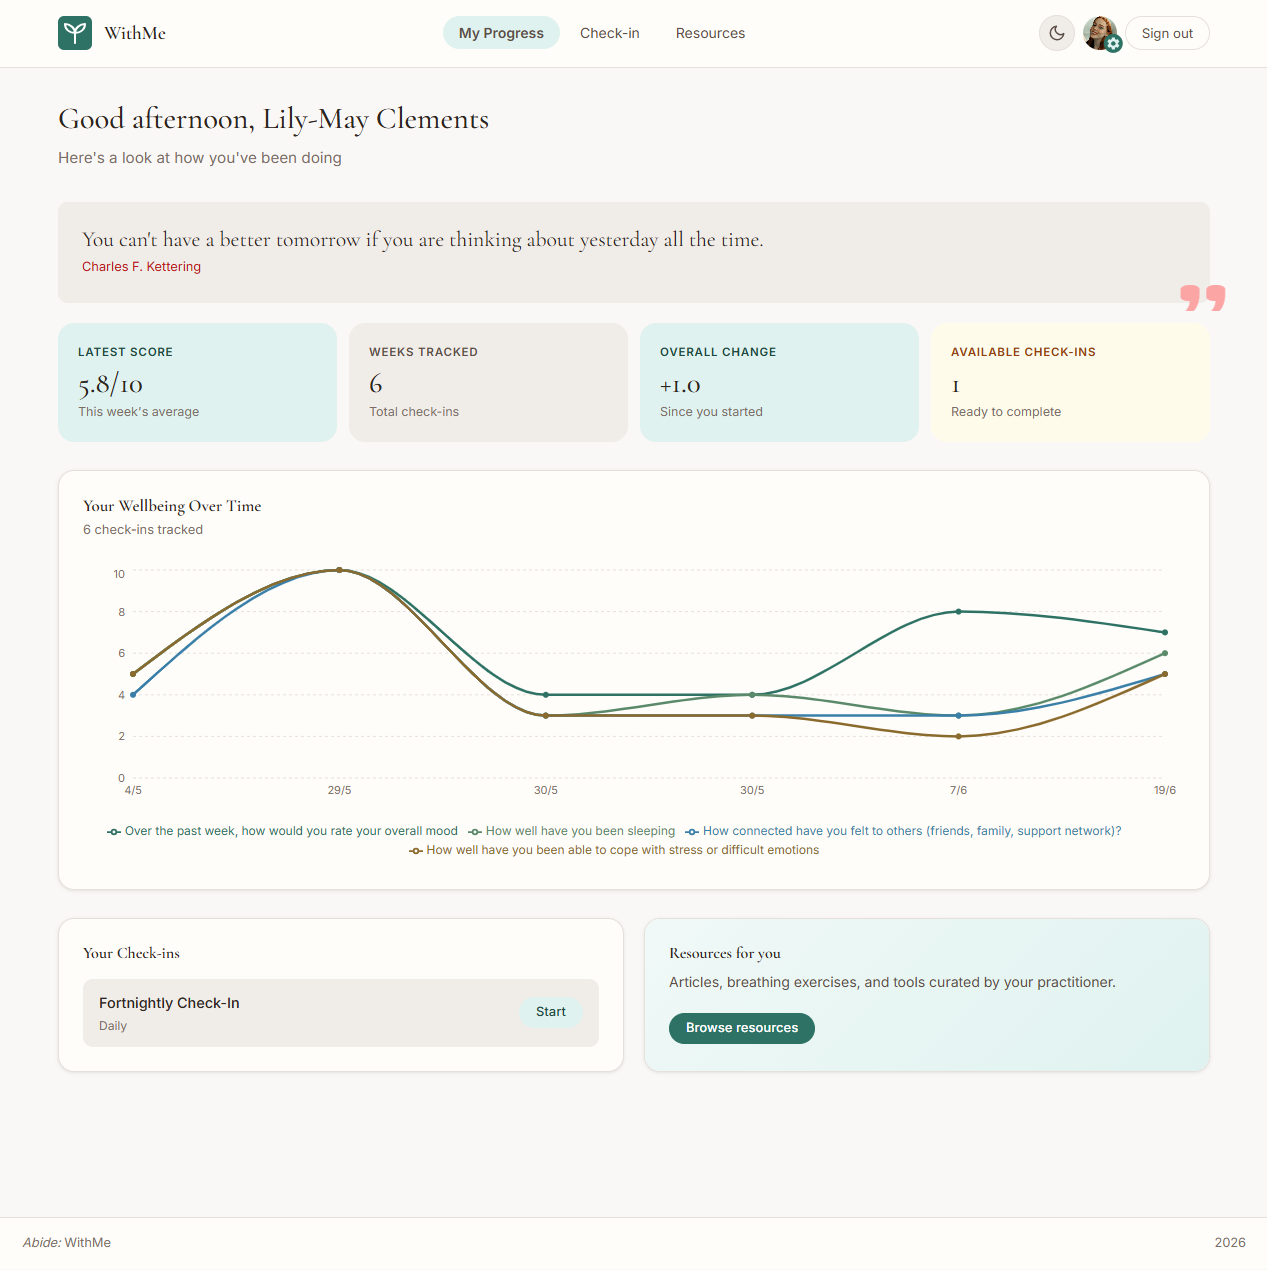Viewport: 1267px width, 1270px height.
Task: Click the 'Since you started' caption
Action: click(x=711, y=412)
